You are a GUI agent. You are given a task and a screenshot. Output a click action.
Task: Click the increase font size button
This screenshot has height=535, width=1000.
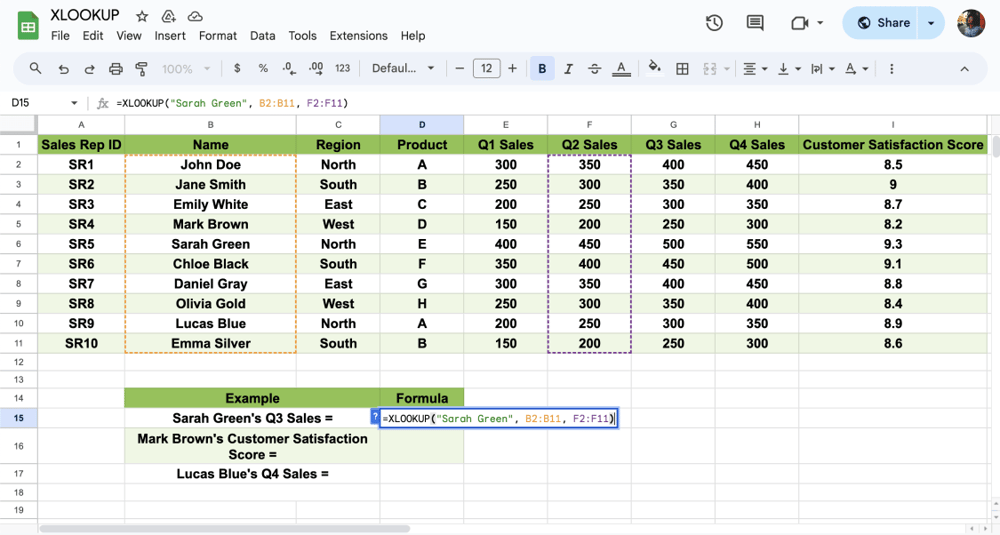(x=513, y=69)
